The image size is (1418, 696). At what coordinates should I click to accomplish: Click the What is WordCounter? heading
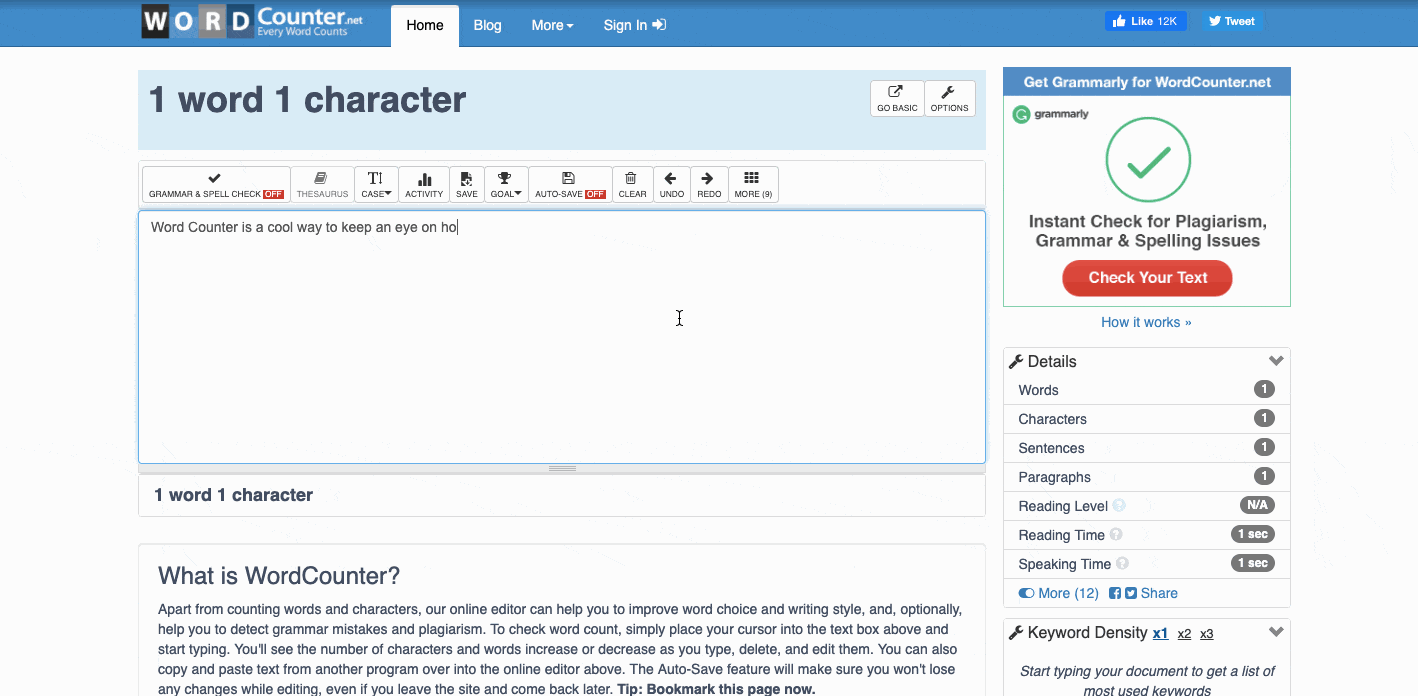[279, 576]
